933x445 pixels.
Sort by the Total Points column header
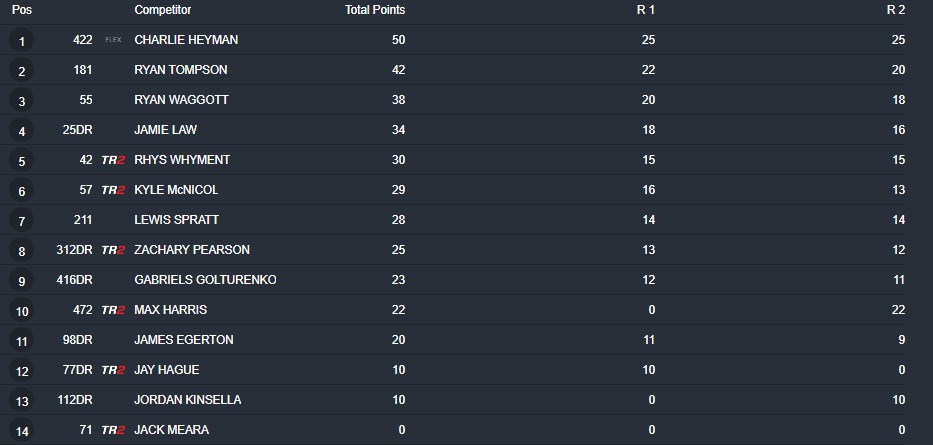375,10
